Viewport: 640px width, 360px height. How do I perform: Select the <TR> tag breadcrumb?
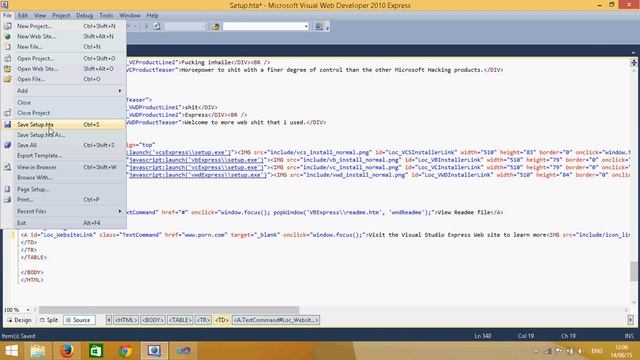pyautogui.click(x=203, y=320)
